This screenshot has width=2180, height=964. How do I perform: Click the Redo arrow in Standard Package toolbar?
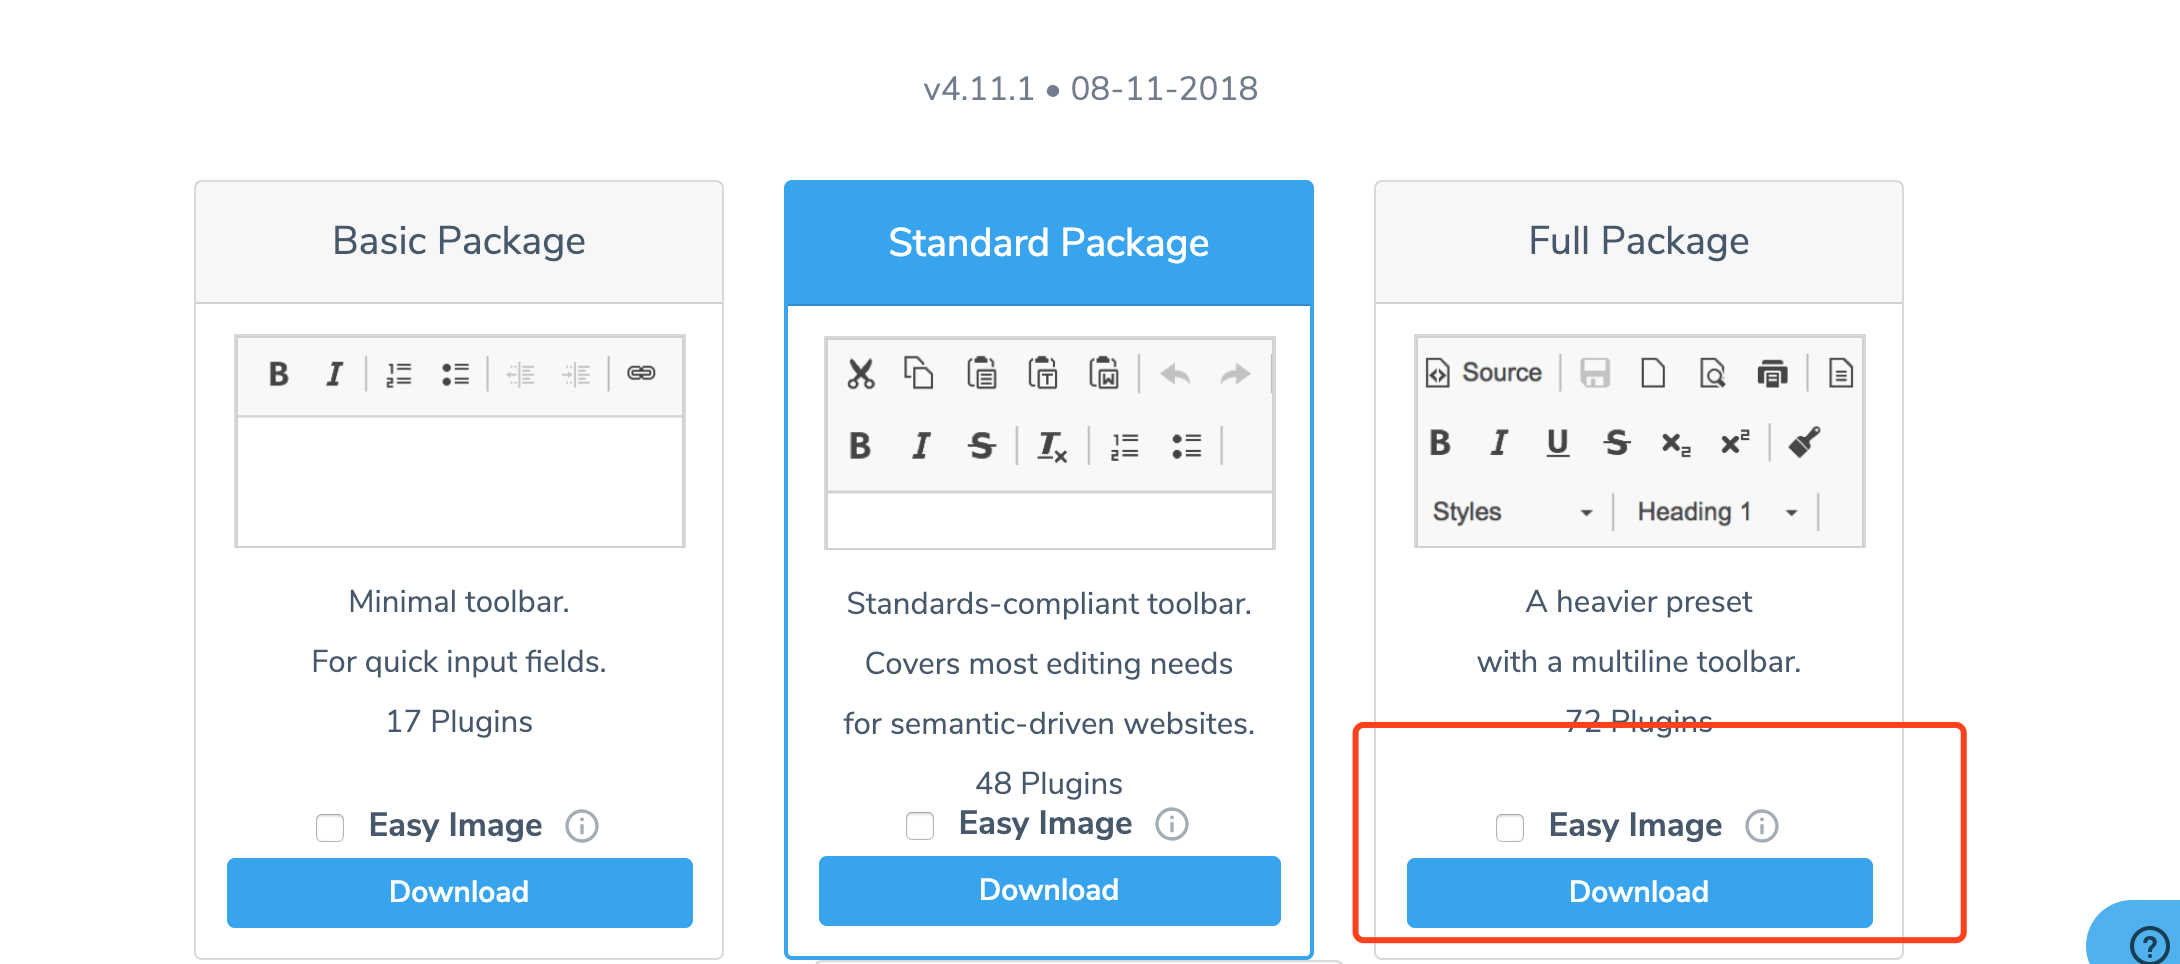(x=1236, y=373)
